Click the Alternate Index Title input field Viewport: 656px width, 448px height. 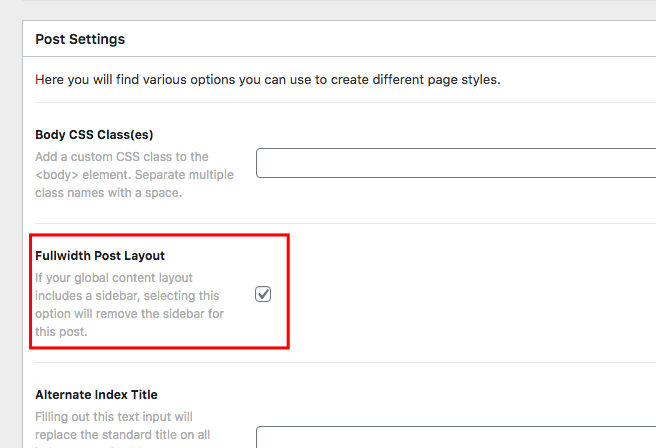tap(456, 437)
